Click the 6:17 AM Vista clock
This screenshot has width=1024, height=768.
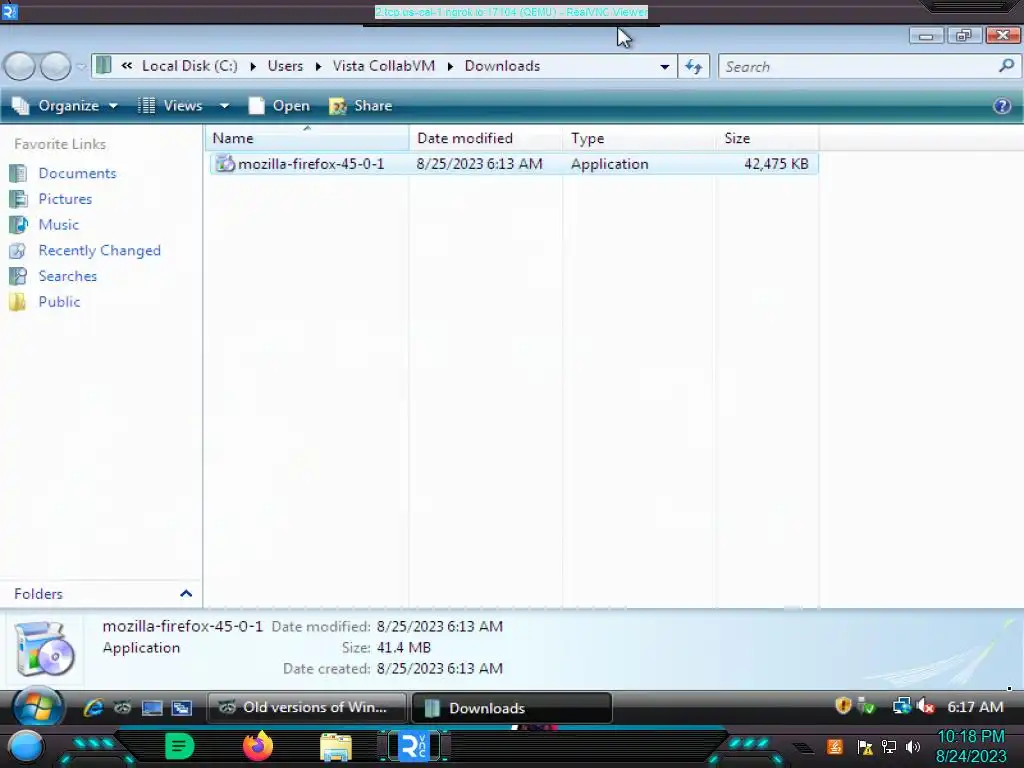975,707
